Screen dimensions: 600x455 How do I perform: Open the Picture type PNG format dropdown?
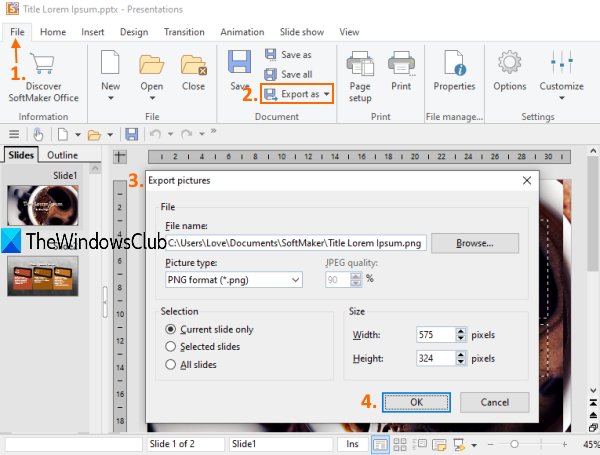234,280
